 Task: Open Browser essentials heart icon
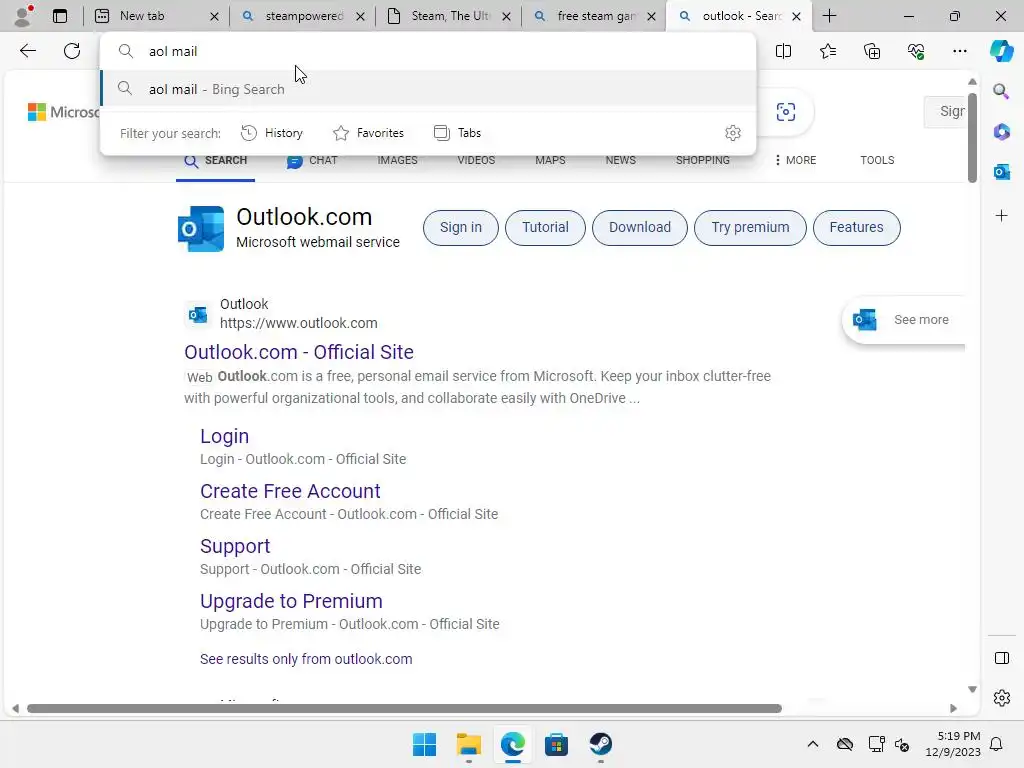(916, 51)
